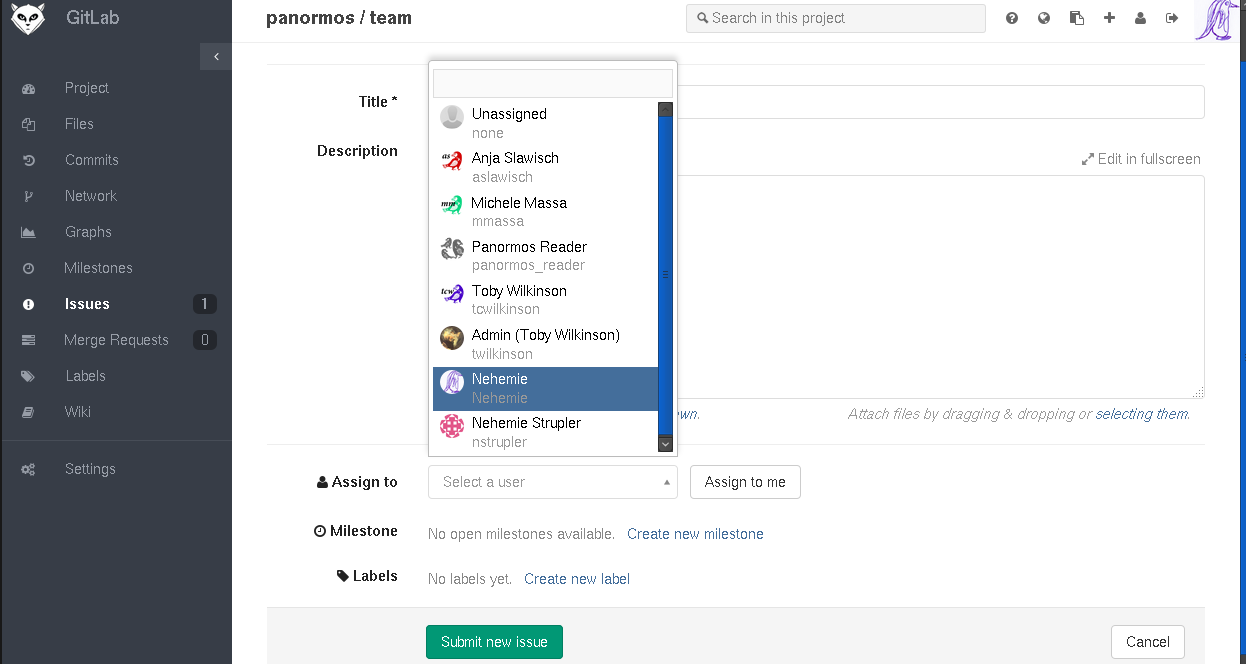Open profile via the user icon
1246x664 pixels.
(x=1140, y=18)
